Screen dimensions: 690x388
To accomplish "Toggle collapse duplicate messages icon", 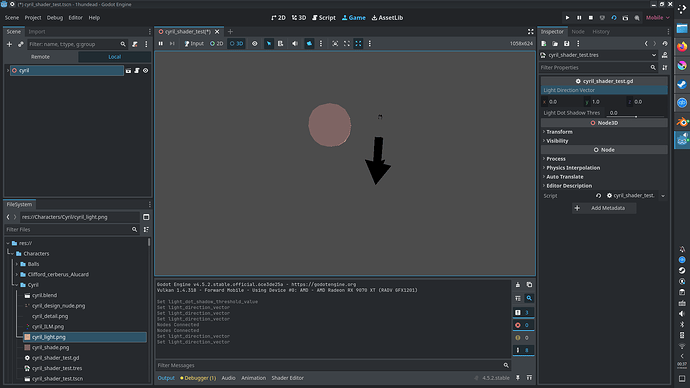I will 518,298.
